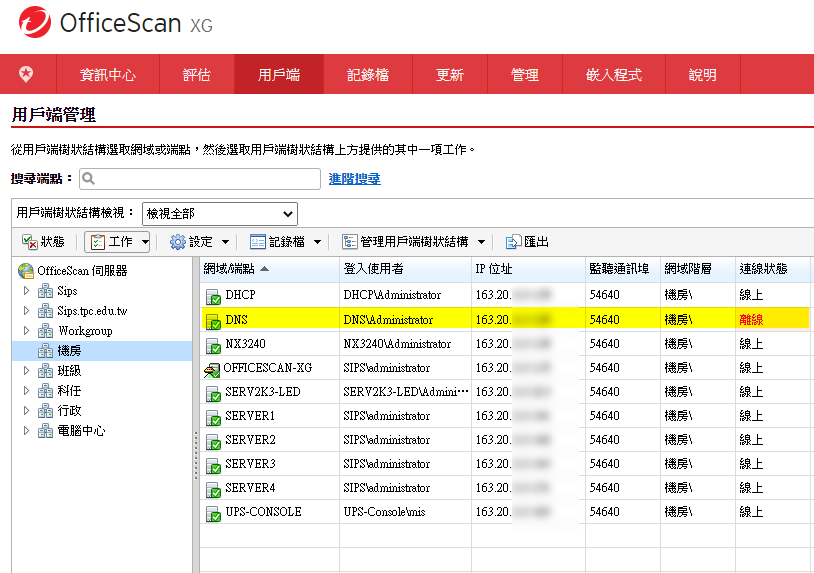Open the 嵌入程式 menu

[x=614, y=74]
